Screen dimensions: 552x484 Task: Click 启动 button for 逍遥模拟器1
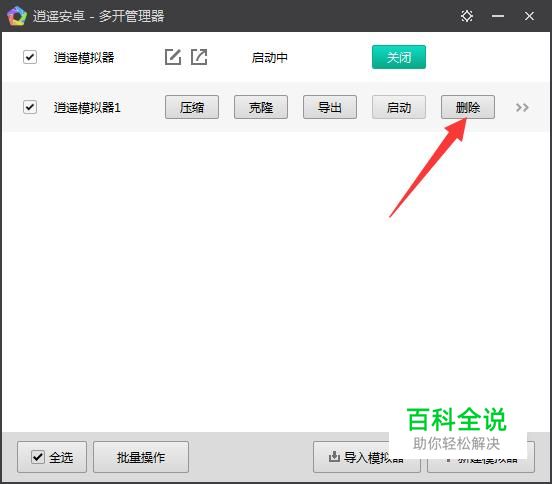399,107
